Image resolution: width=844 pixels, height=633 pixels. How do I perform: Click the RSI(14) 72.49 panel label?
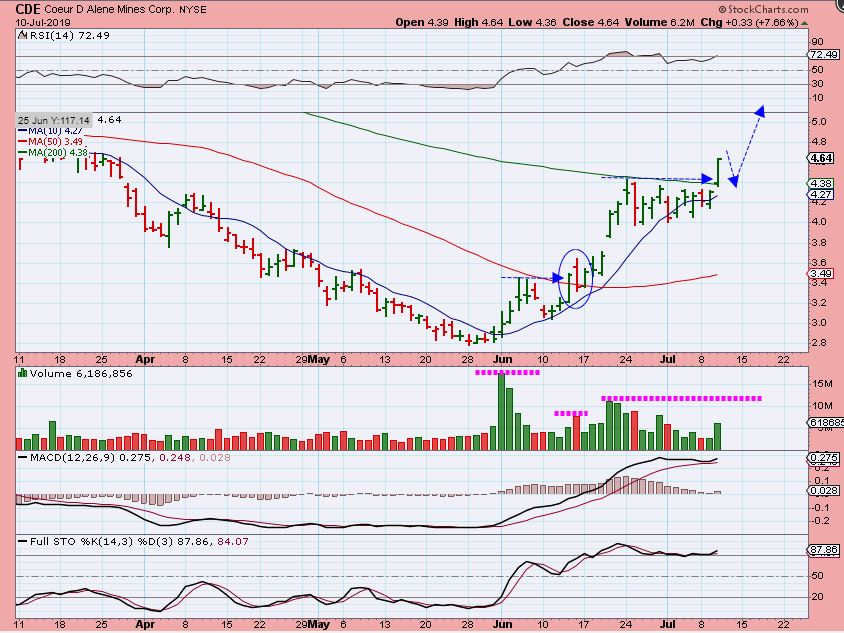(x=69, y=36)
